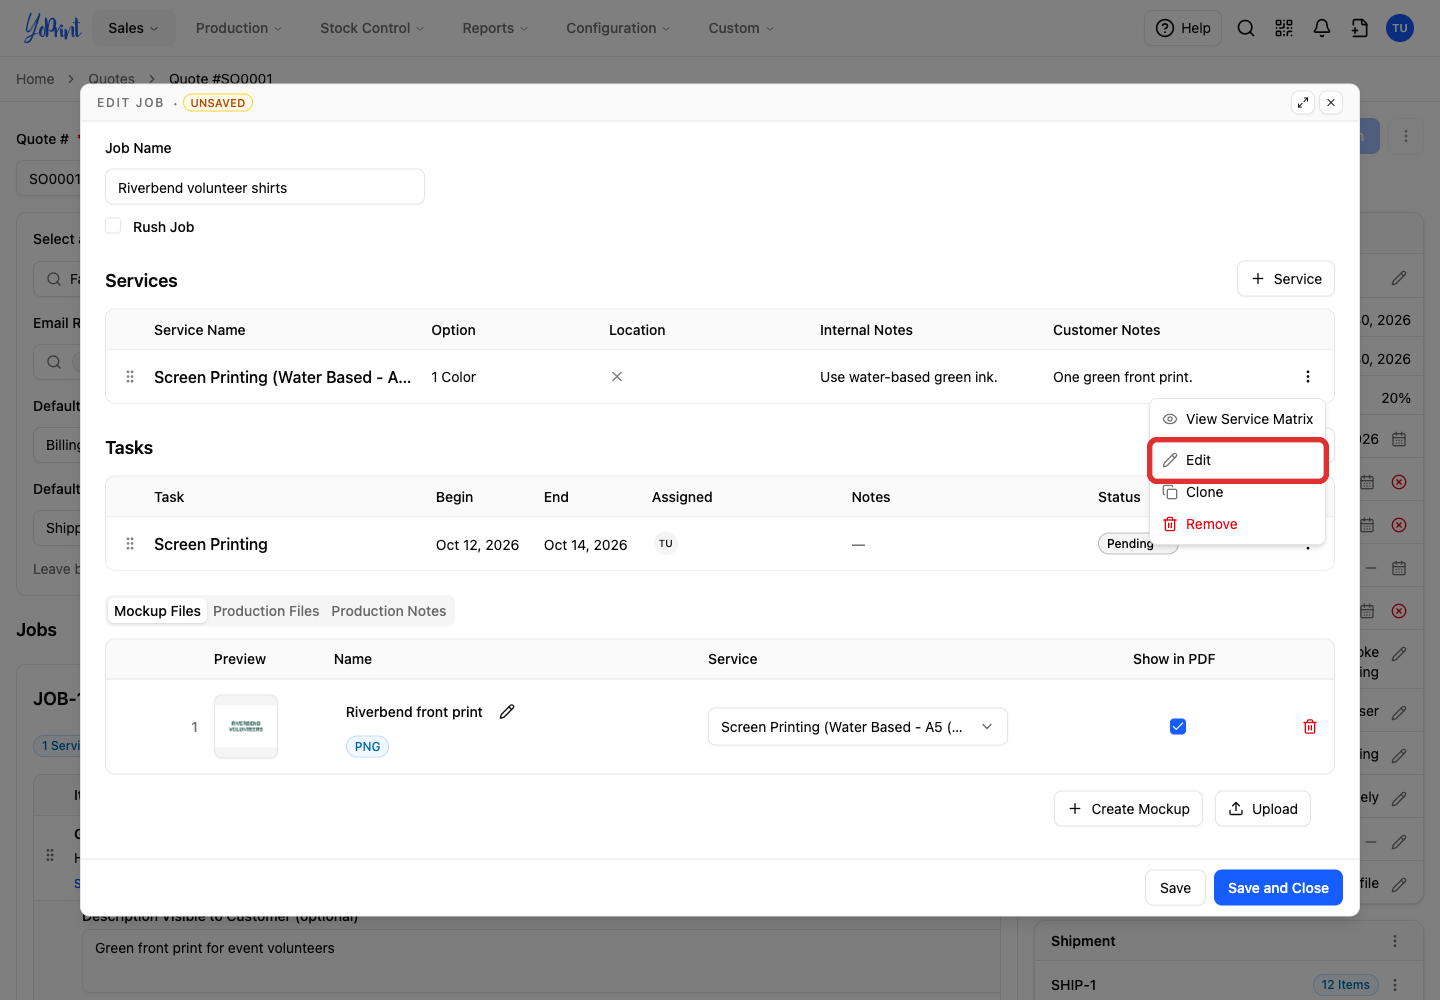The height and width of the screenshot is (1000, 1440).
Task: Click the Save button
Action: [1175, 888]
